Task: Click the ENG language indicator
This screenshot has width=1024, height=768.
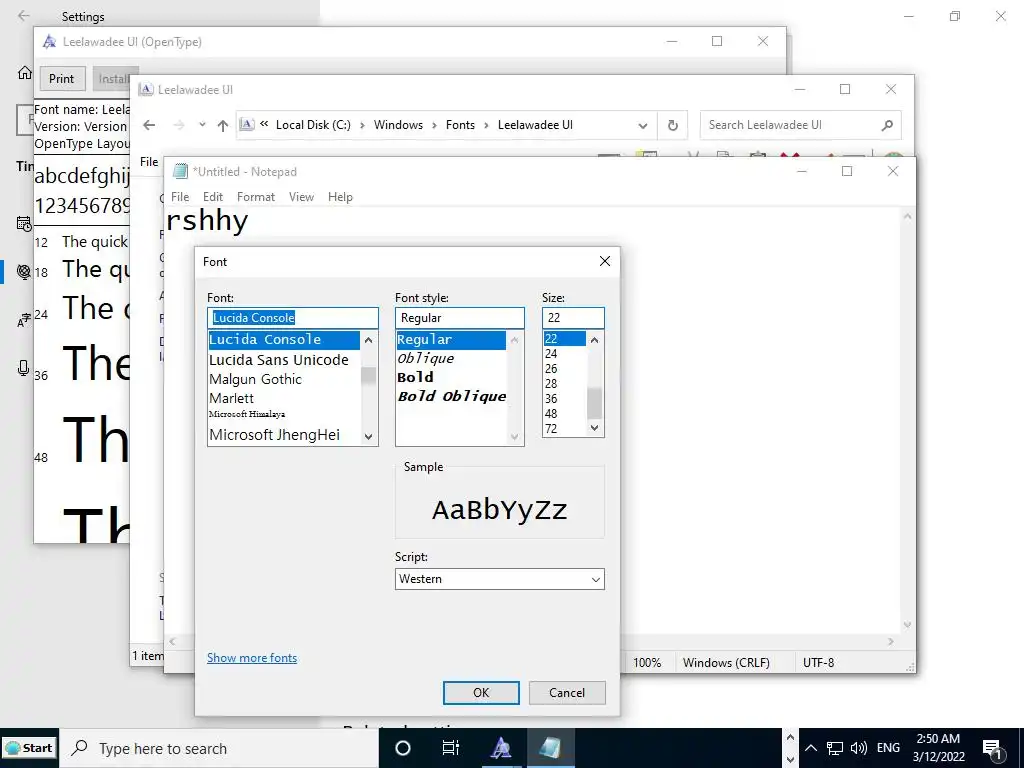Action: pyautogui.click(x=888, y=748)
